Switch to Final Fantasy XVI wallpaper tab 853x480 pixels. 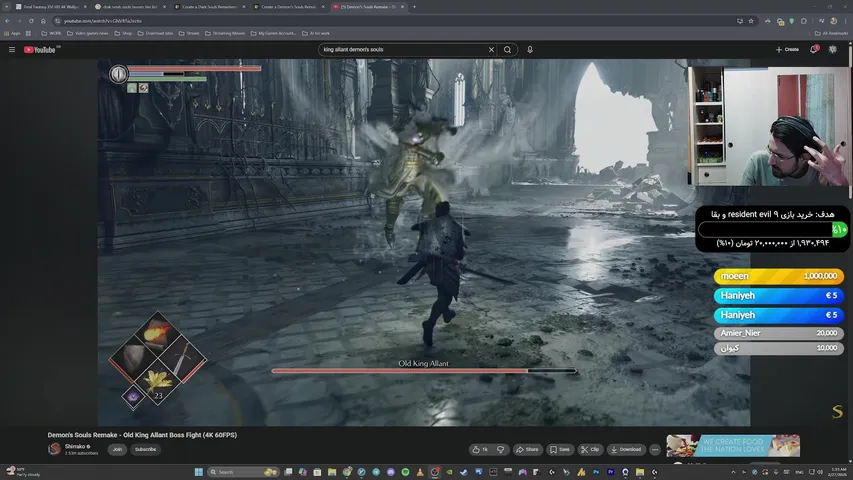coord(51,7)
